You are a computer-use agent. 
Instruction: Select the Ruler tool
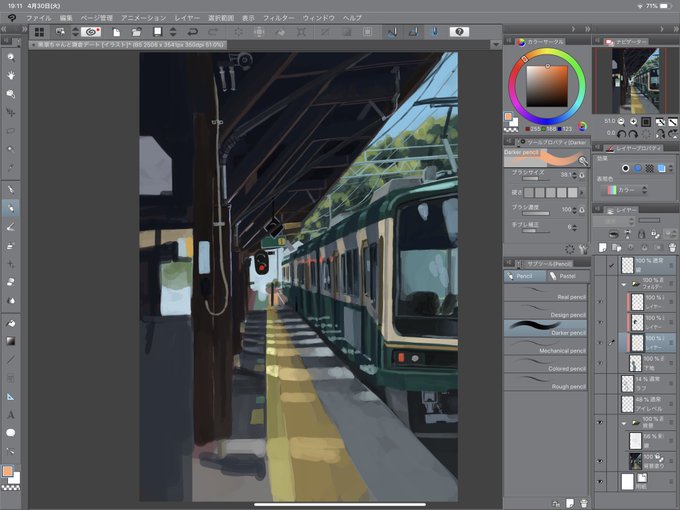11,396
